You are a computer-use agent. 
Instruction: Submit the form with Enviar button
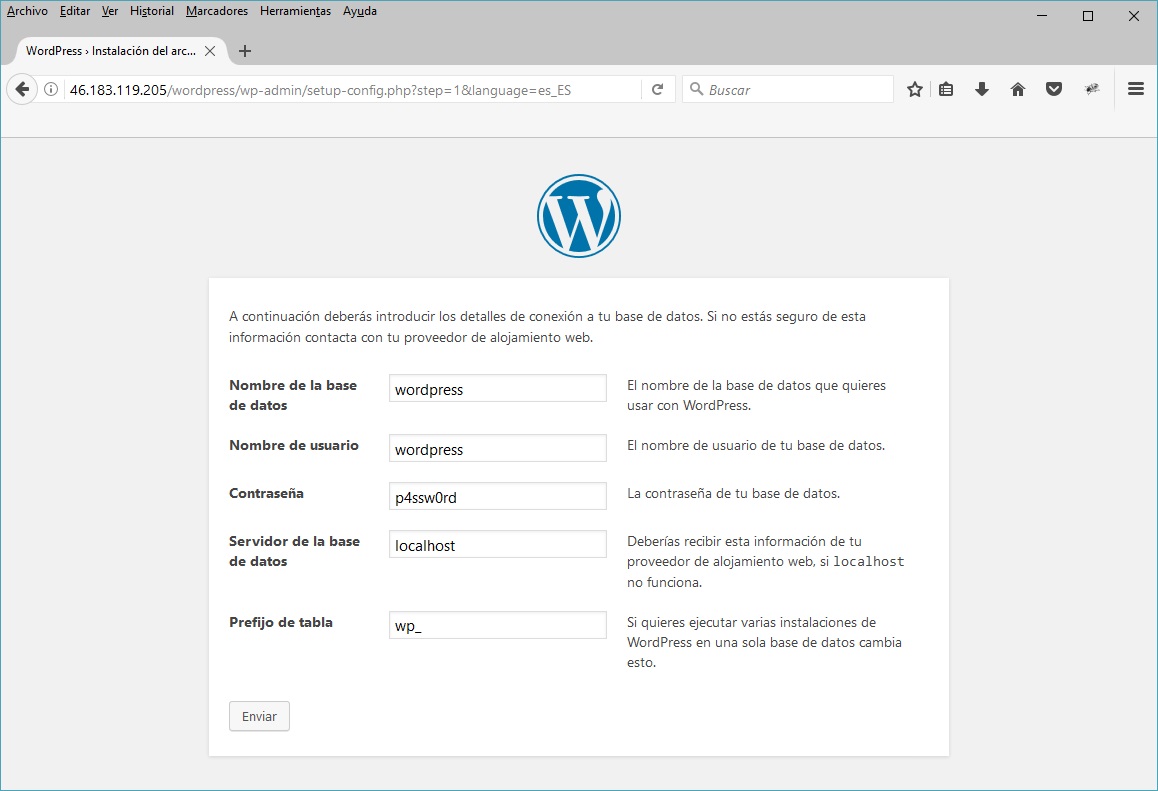coord(259,716)
